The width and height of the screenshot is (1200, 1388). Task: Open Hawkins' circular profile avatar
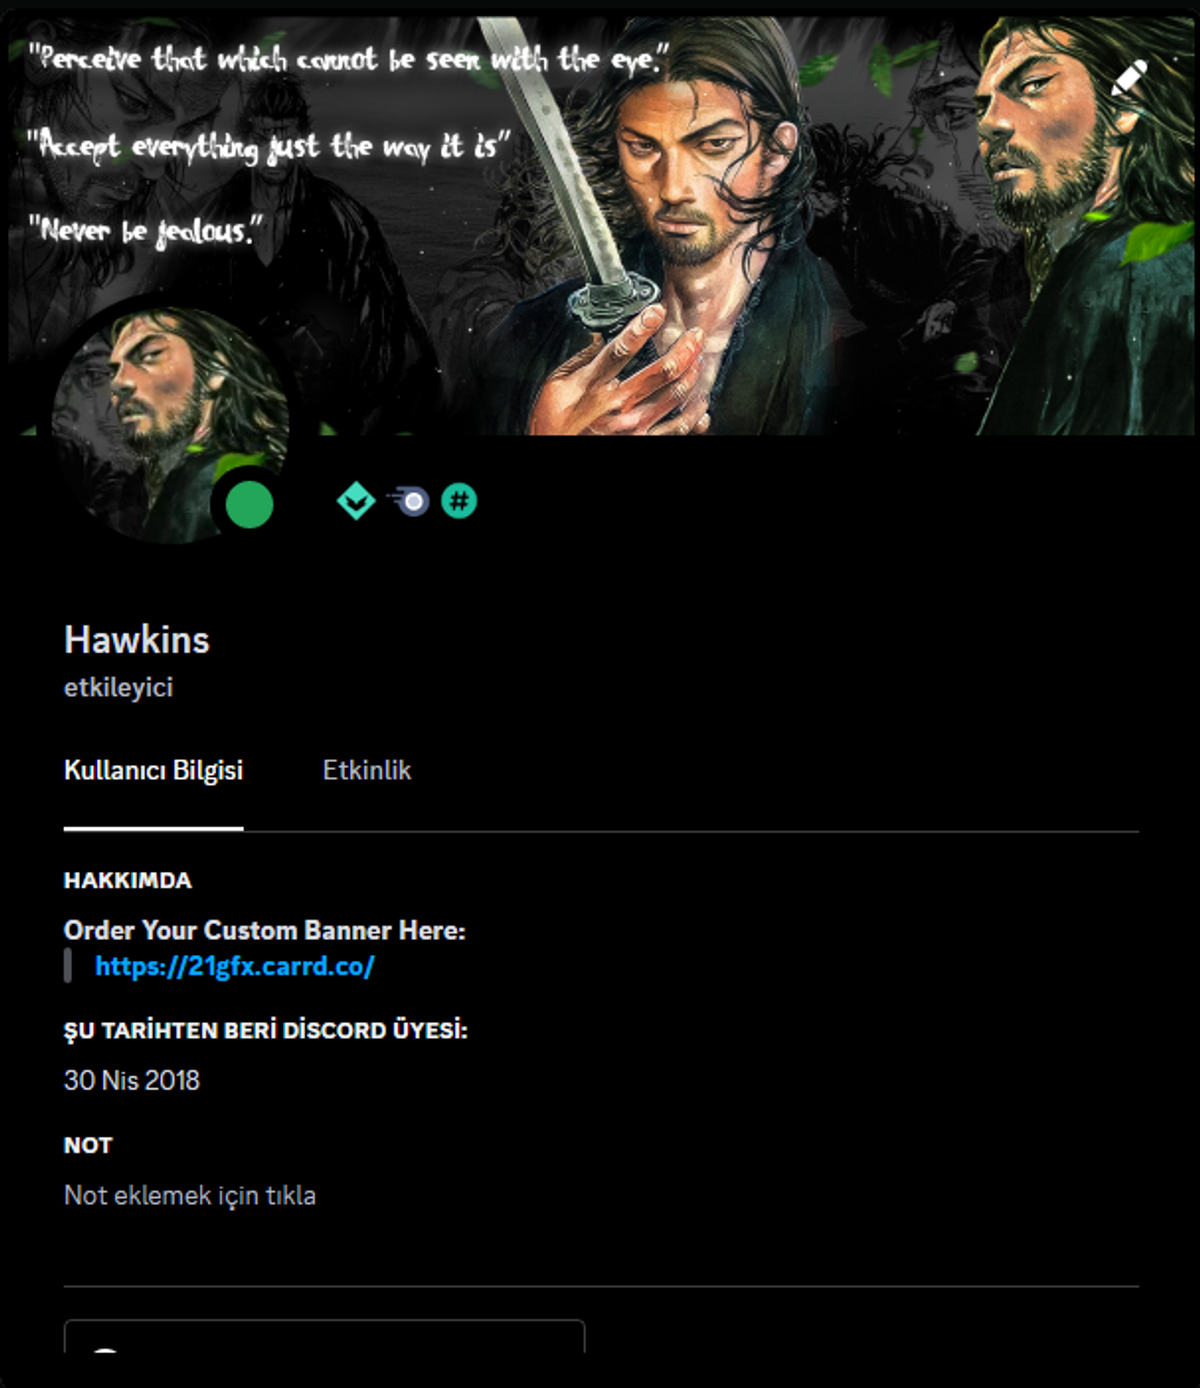170,425
